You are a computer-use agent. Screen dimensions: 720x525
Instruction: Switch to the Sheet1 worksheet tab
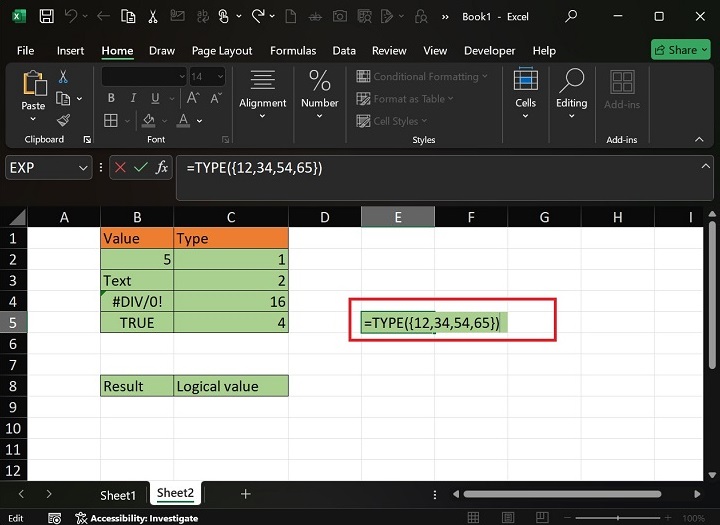pyautogui.click(x=117, y=495)
